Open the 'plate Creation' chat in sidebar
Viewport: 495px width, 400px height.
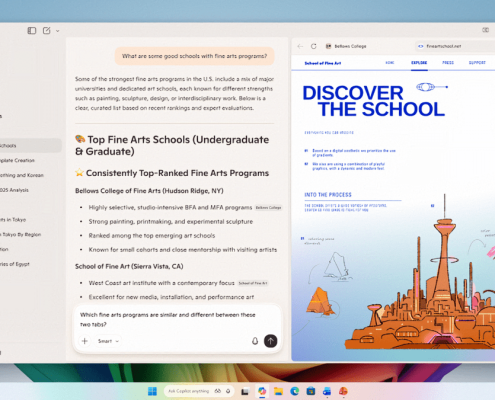pyautogui.click(x=30, y=160)
